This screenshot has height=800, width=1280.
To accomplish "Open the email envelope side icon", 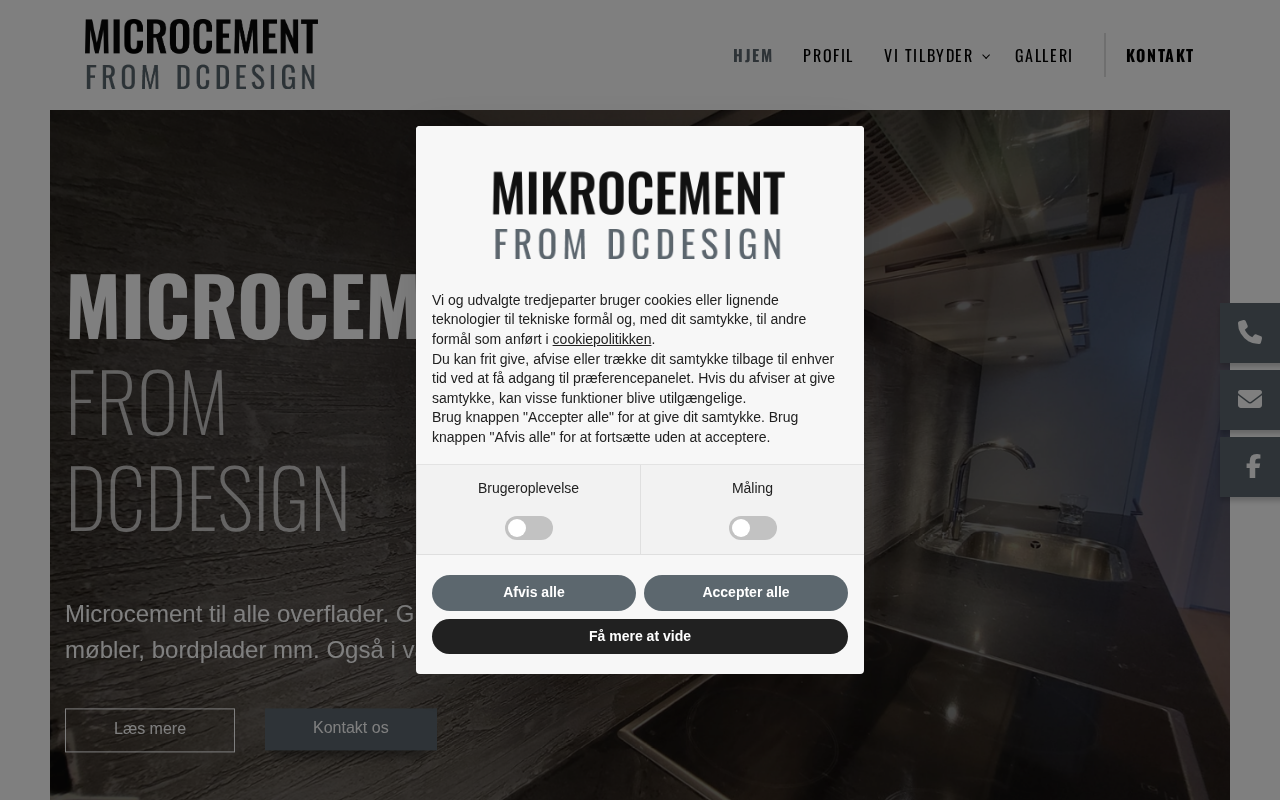I will [1250, 400].
